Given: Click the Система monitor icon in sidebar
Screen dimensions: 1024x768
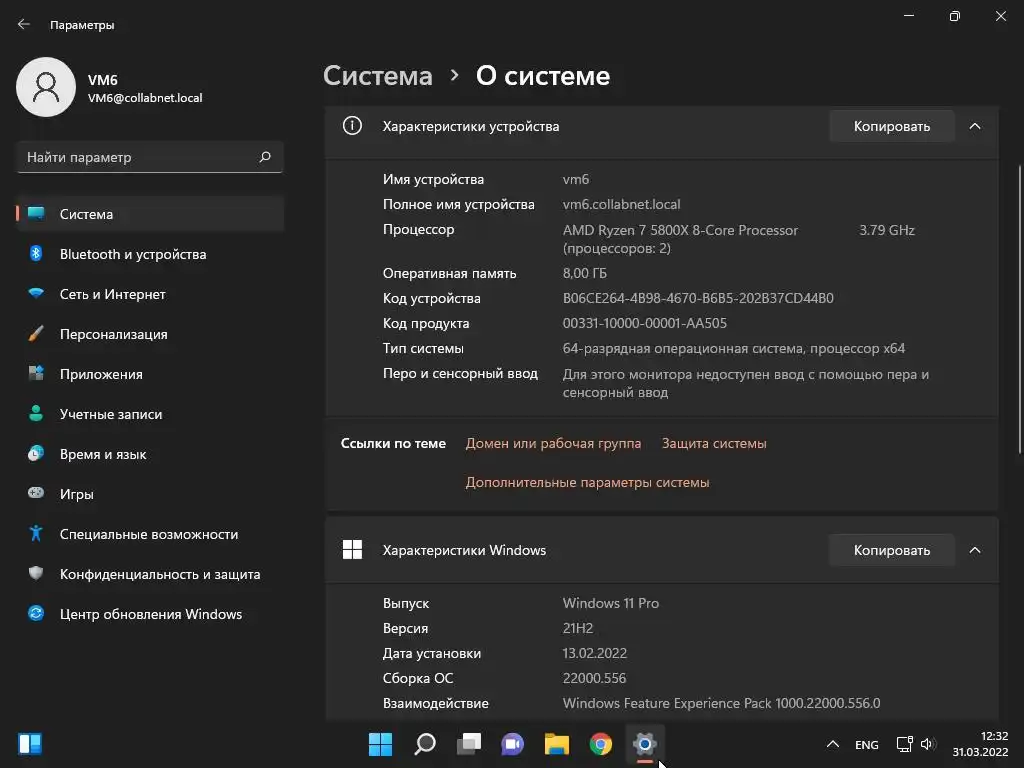Looking at the screenshot, I should point(36,214).
